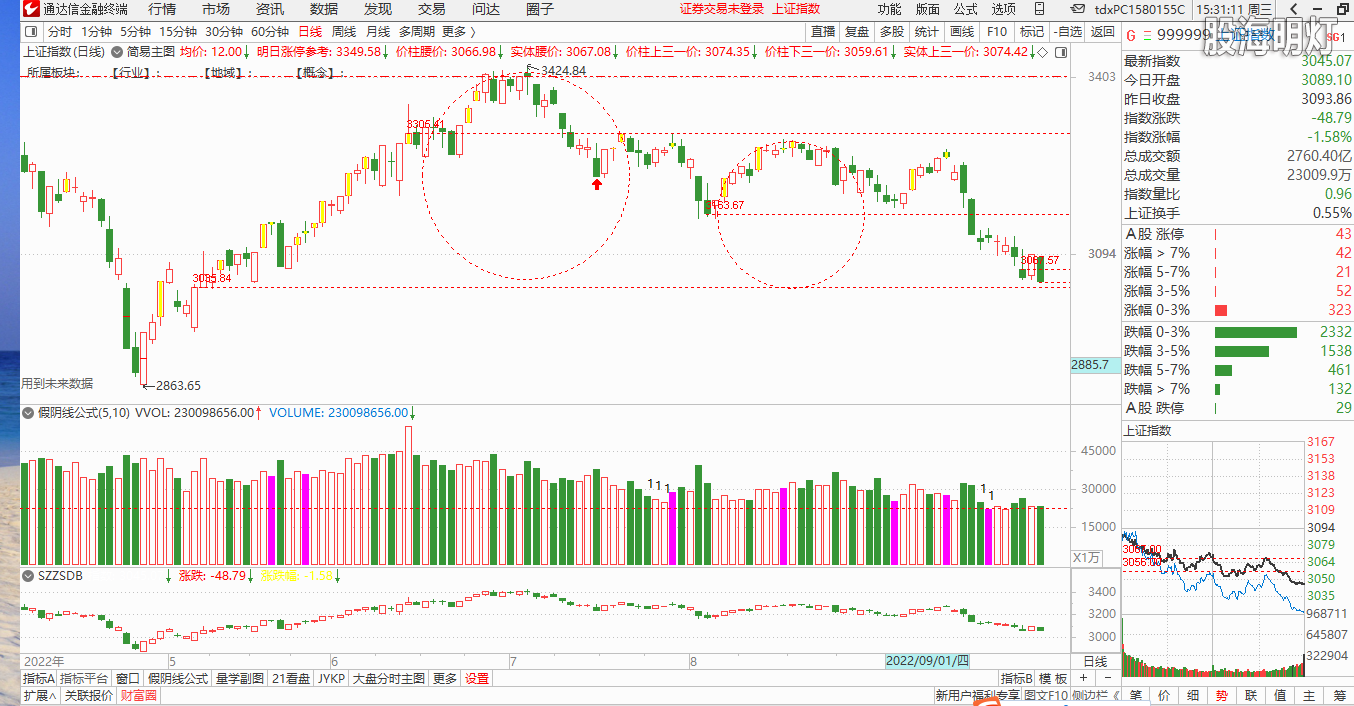
Task: Click the small icon left of 分时
Action: [x=30, y=32]
